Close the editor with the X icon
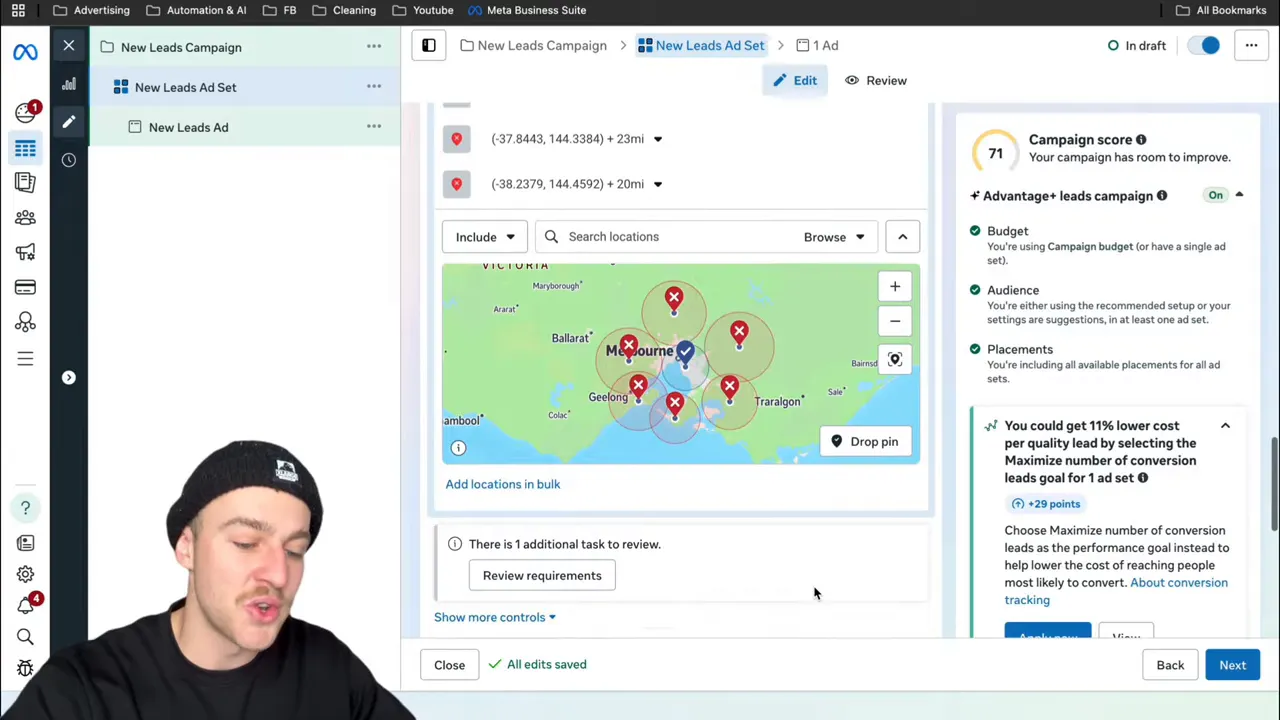The height and width of the screenshot is (720, 1280). click(x=69, y=45)
